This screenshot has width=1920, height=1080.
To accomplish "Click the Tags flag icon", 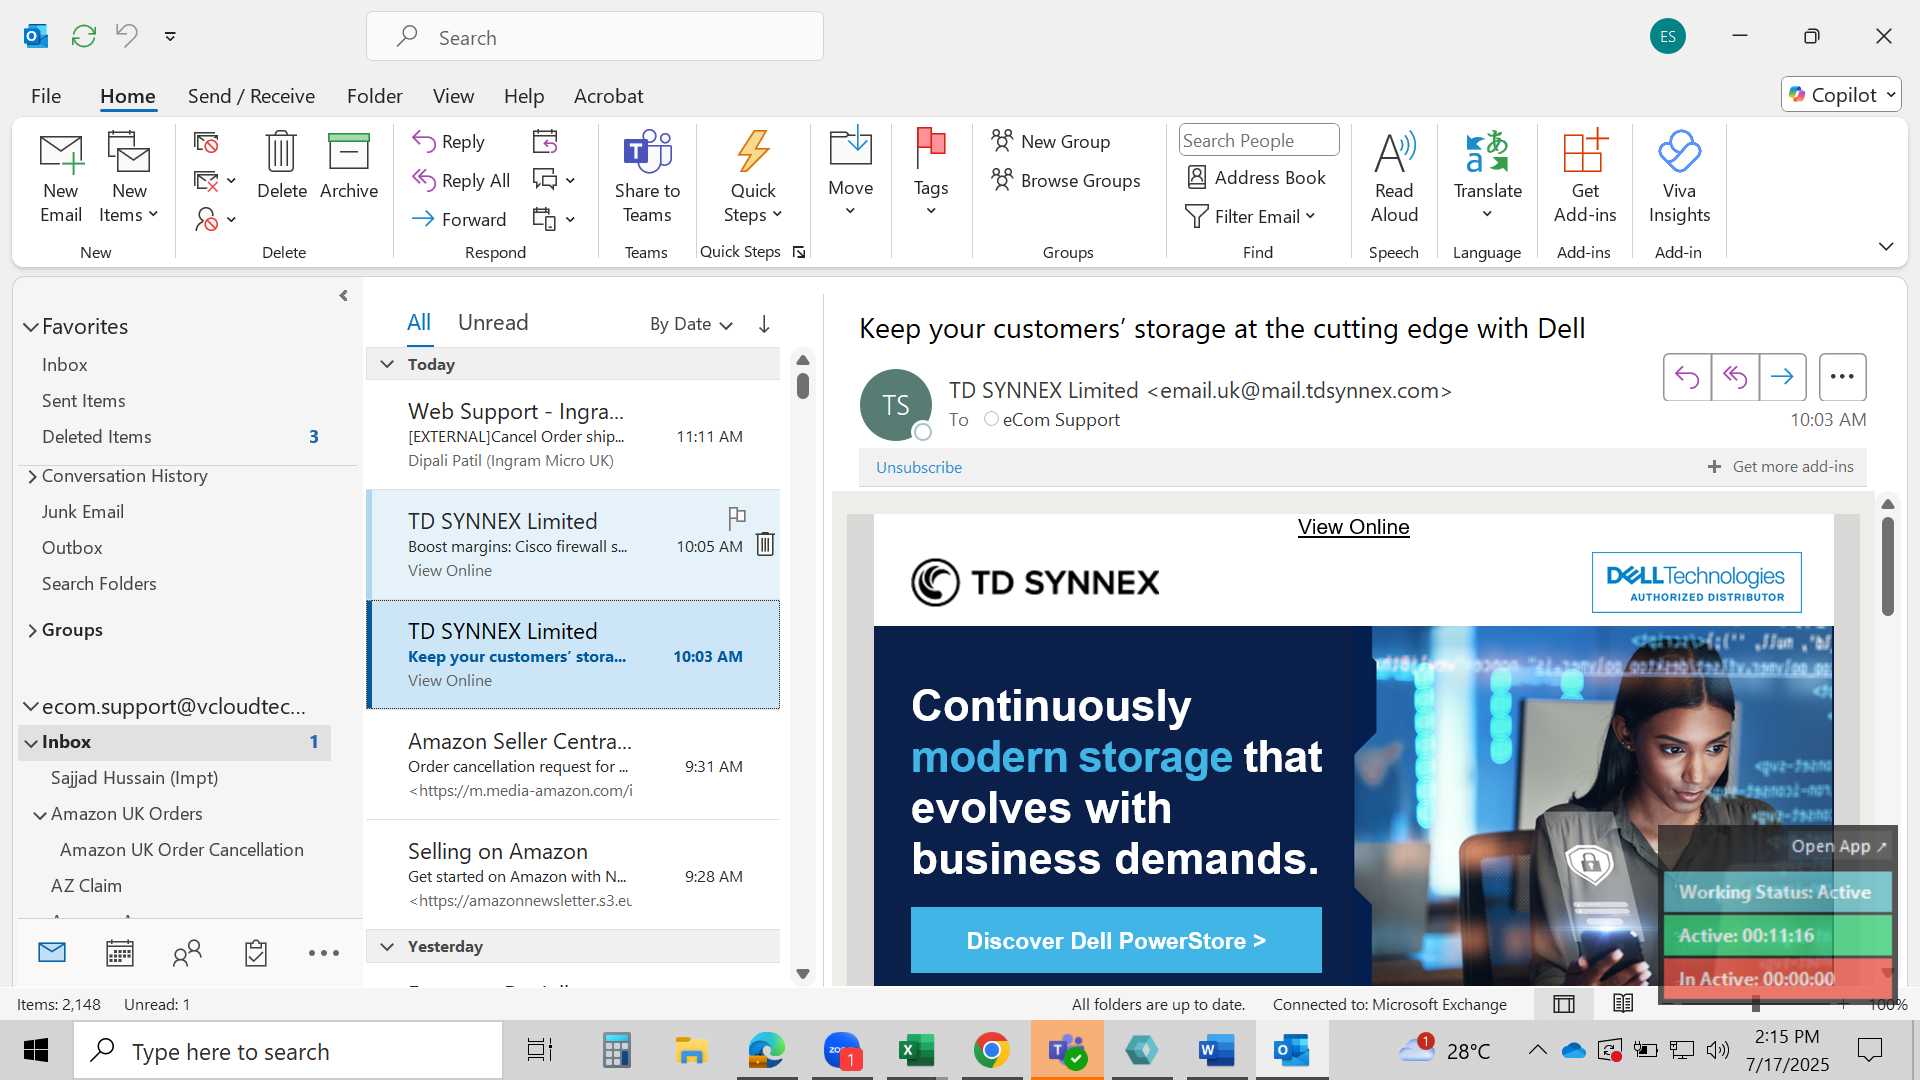I will click(x=930, y=147).
